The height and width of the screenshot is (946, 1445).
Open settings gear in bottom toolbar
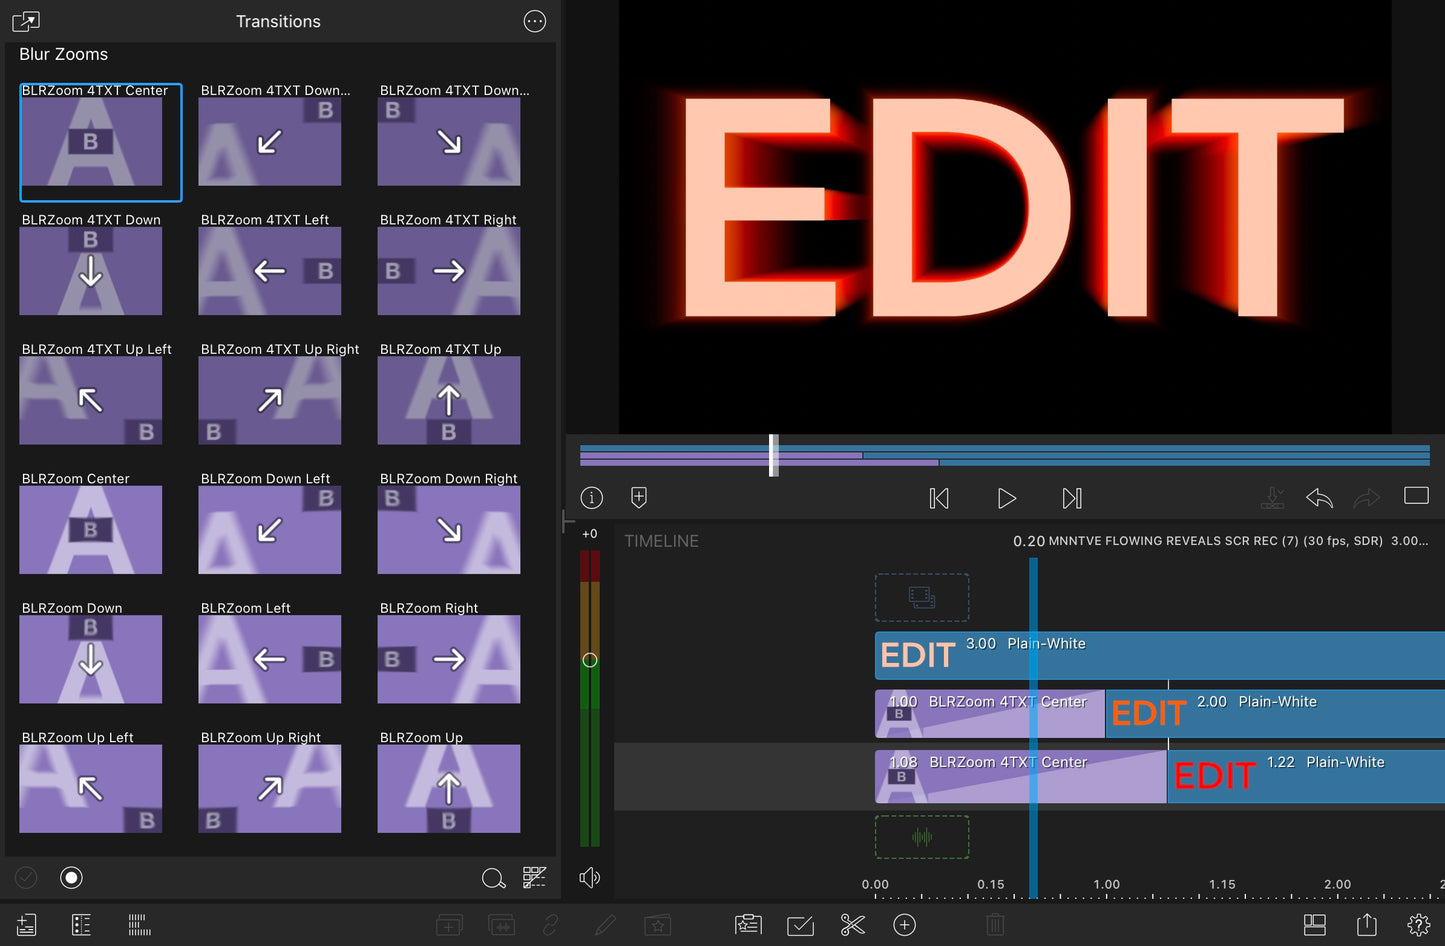point(1418,925)
